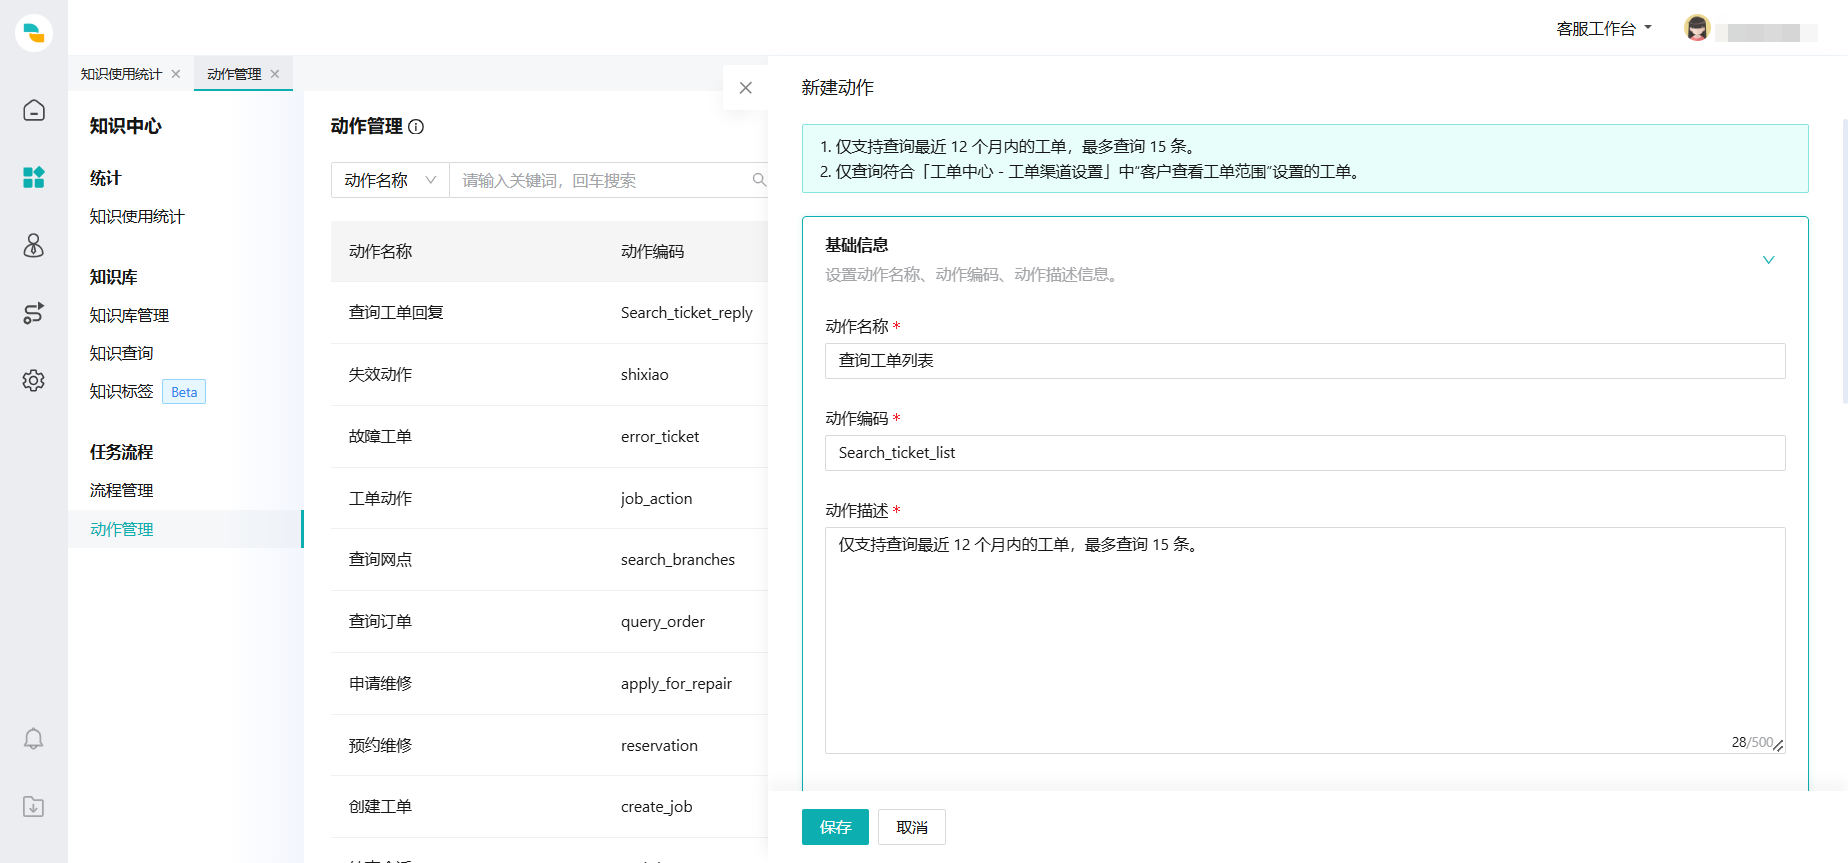Open 知识库管理 in the sidebar
The image size is (1848, 863).
(130, 315)
